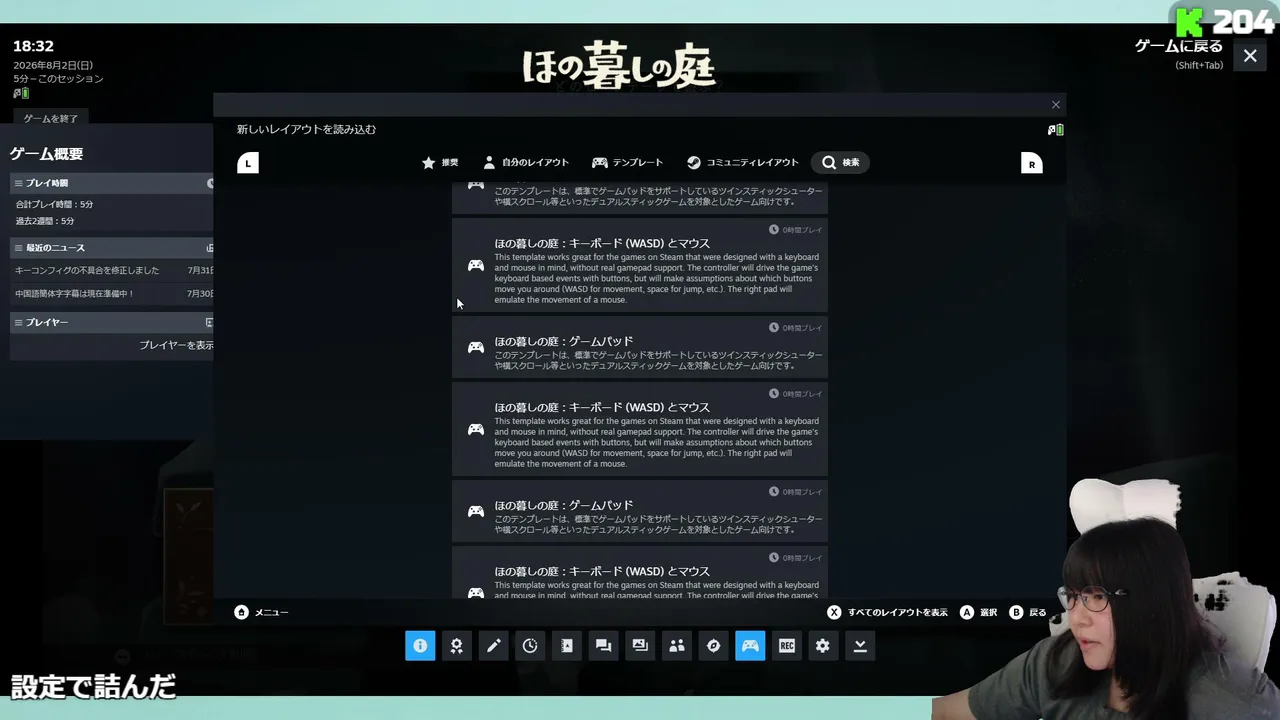The width and height of the screenshot is (1280, 720).
Task: Open the friends list people icon
Action: pyautogui.click(x=677, y=646)
